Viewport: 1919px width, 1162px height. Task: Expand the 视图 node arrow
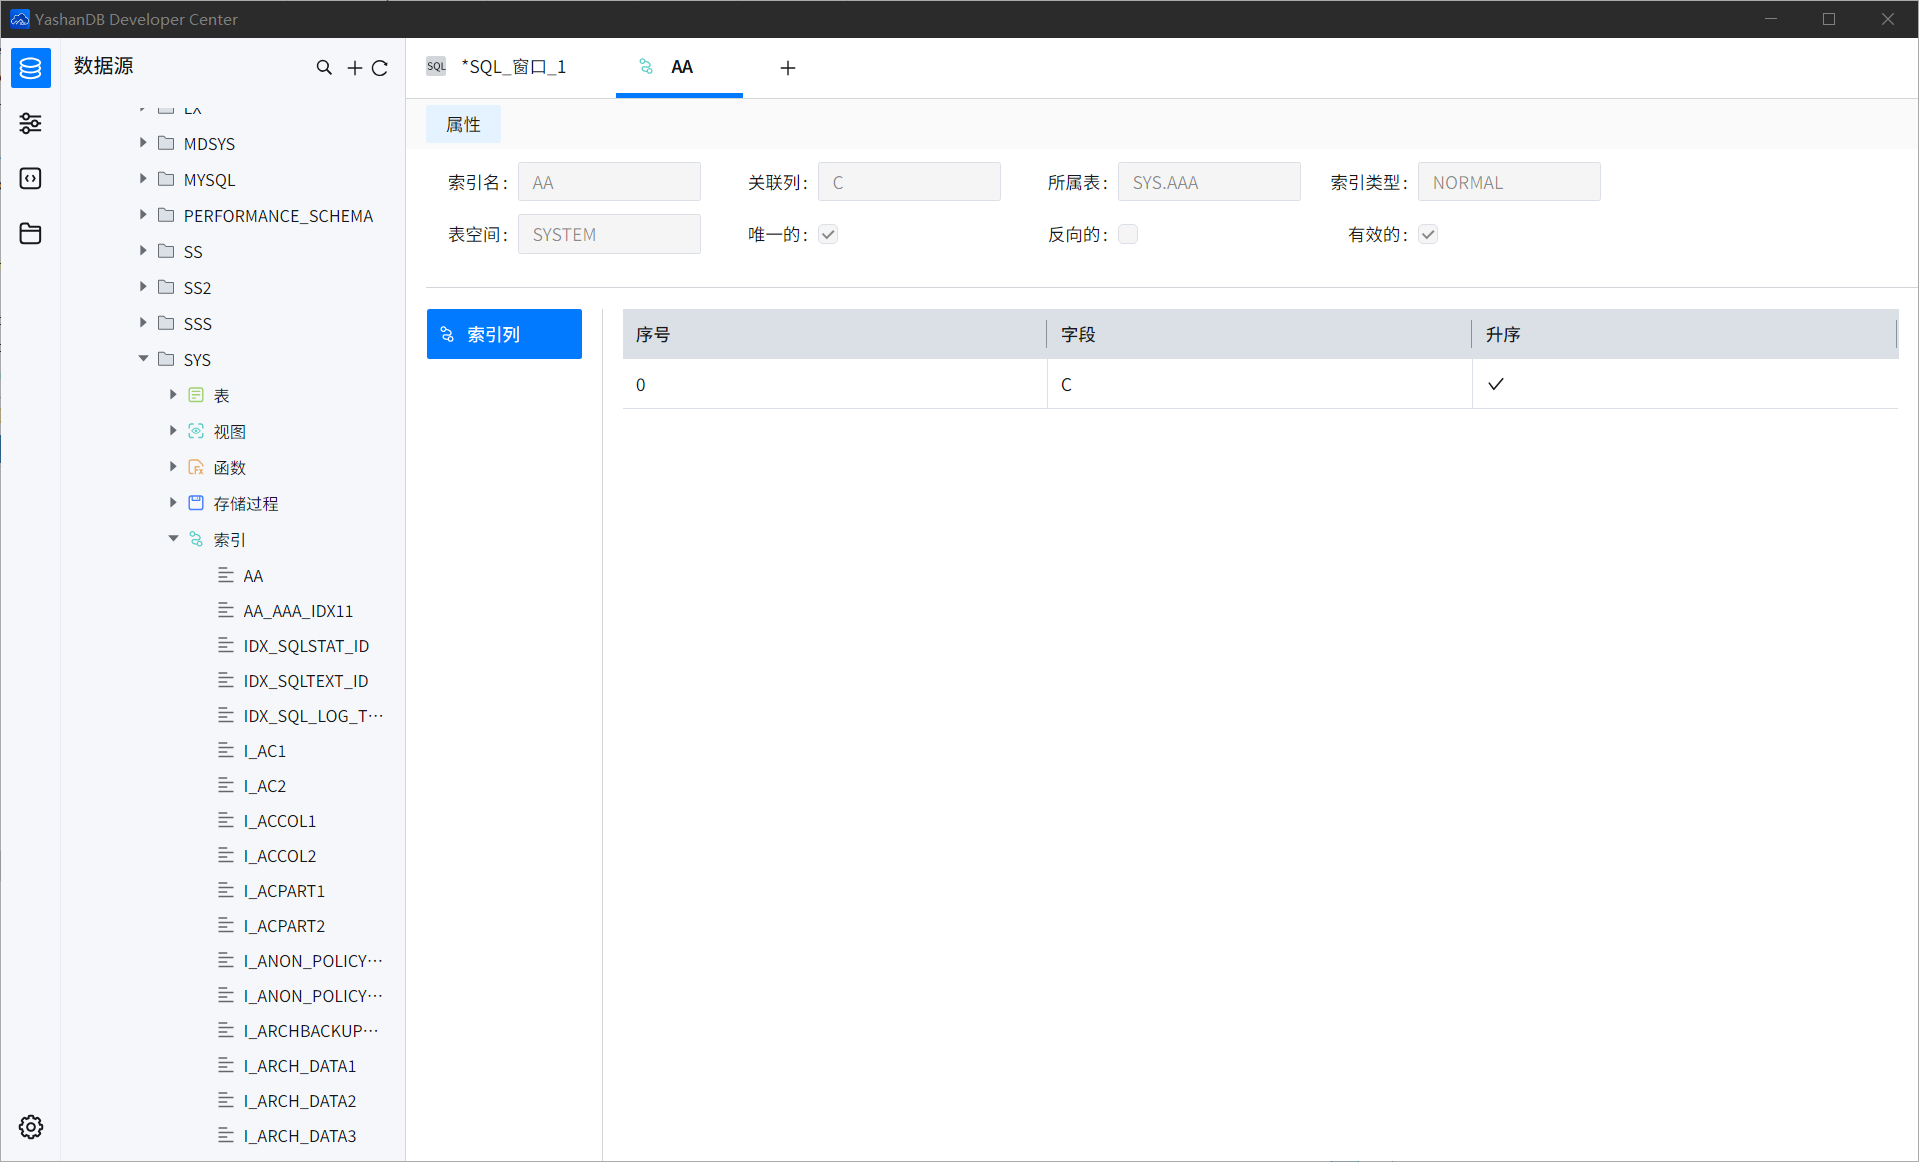(173, 431)
